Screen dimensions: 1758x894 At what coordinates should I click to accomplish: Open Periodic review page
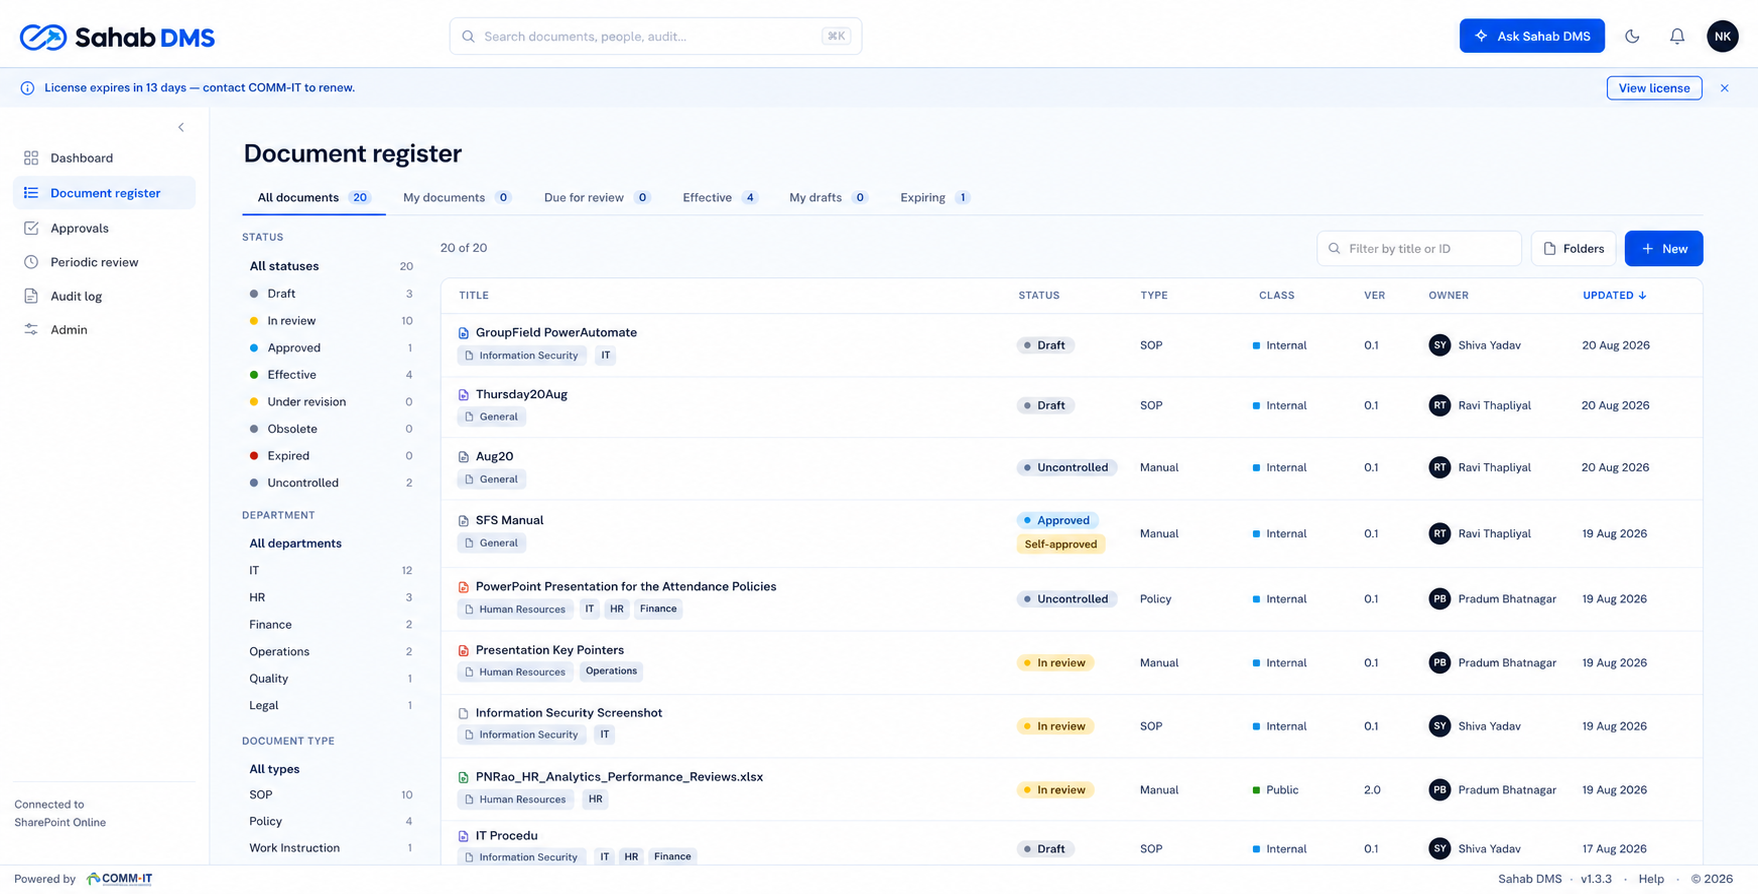pyautogui.click(x=104, y=262)
